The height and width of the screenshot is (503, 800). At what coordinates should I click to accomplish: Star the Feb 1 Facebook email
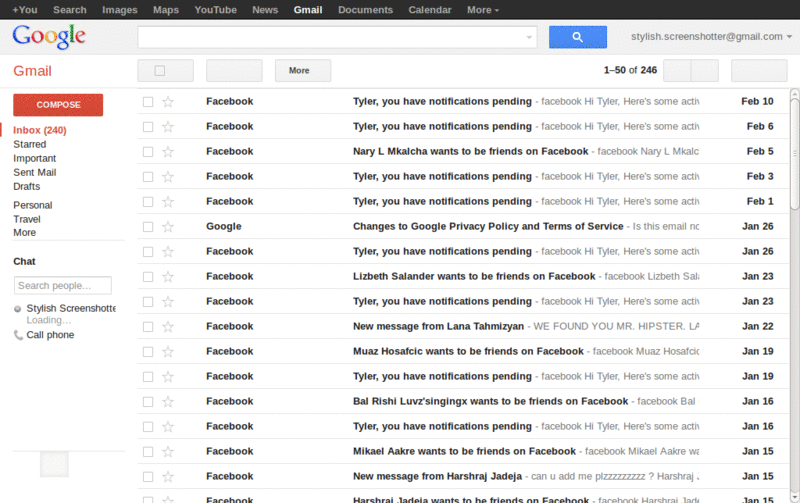tap(168, 202)
